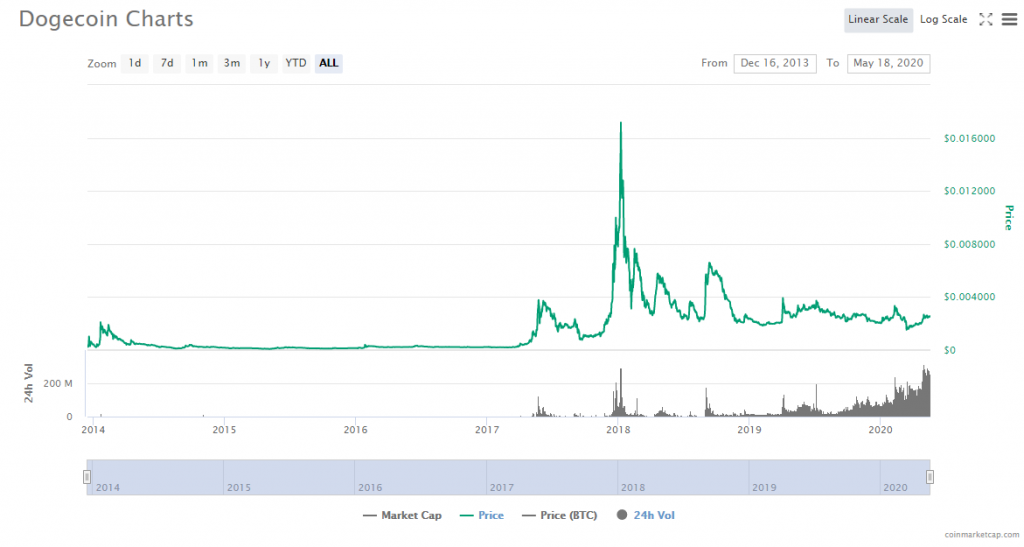
Task: Click the $0.012000 price axis label
Action: 969,191
